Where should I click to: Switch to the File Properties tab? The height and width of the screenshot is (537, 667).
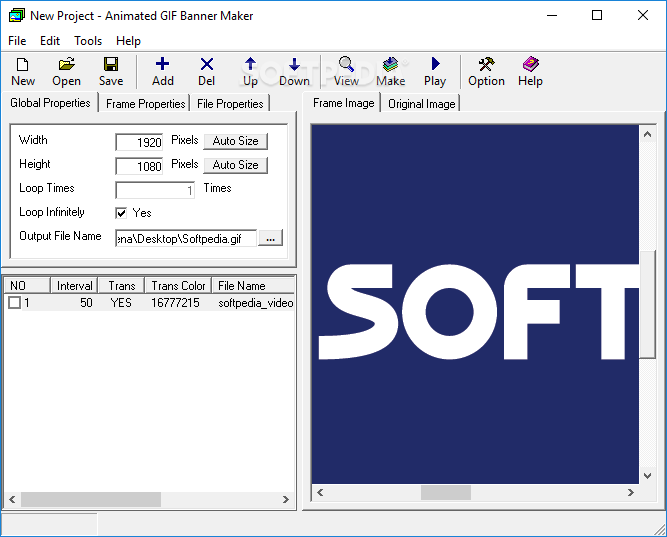pos(230,104)
